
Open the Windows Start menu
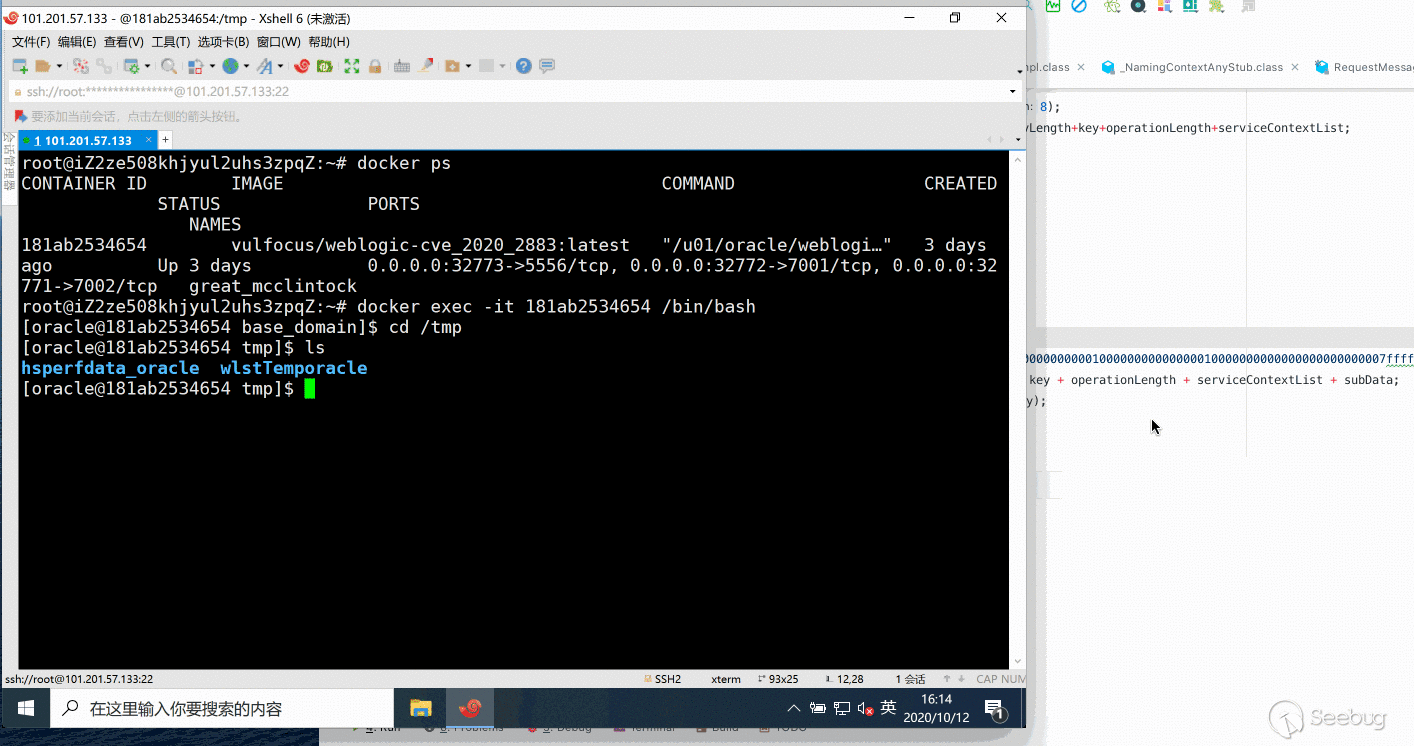26,709
